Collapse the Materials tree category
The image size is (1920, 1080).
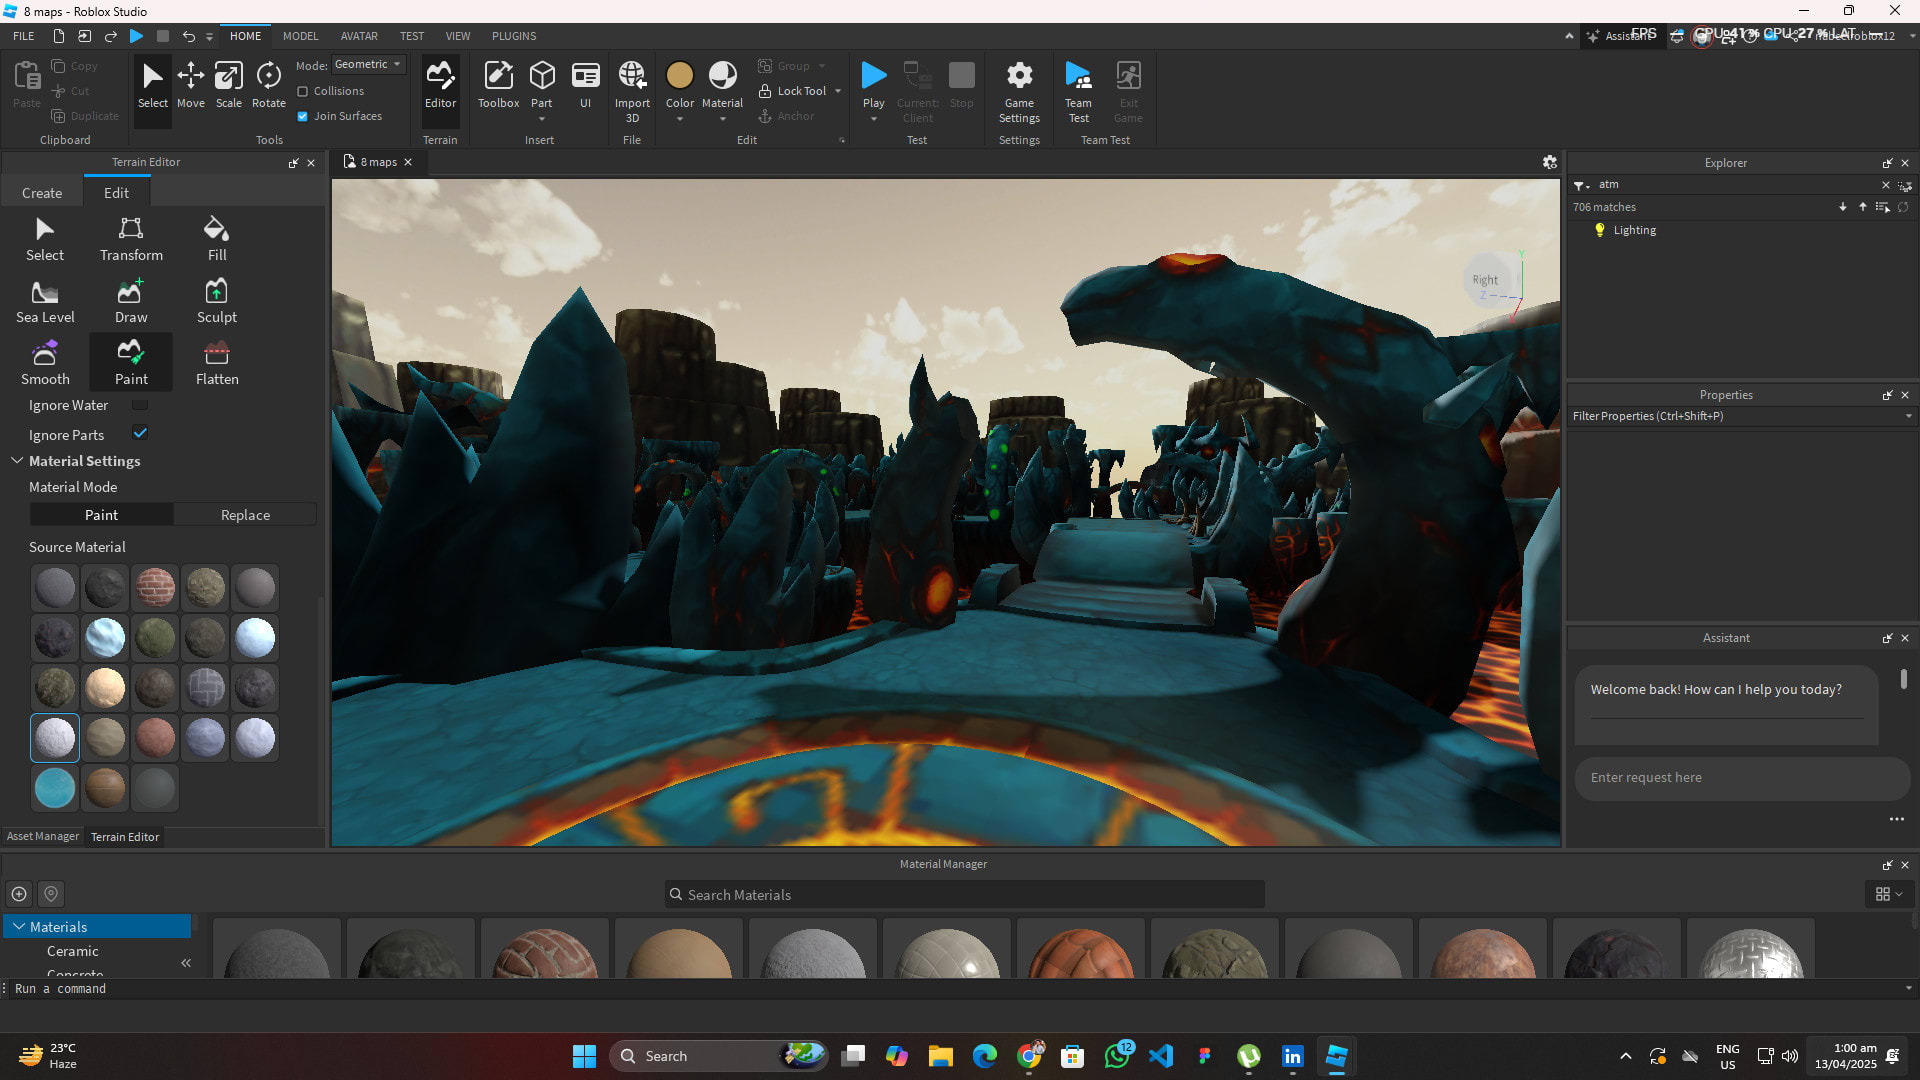pos(19,927)
